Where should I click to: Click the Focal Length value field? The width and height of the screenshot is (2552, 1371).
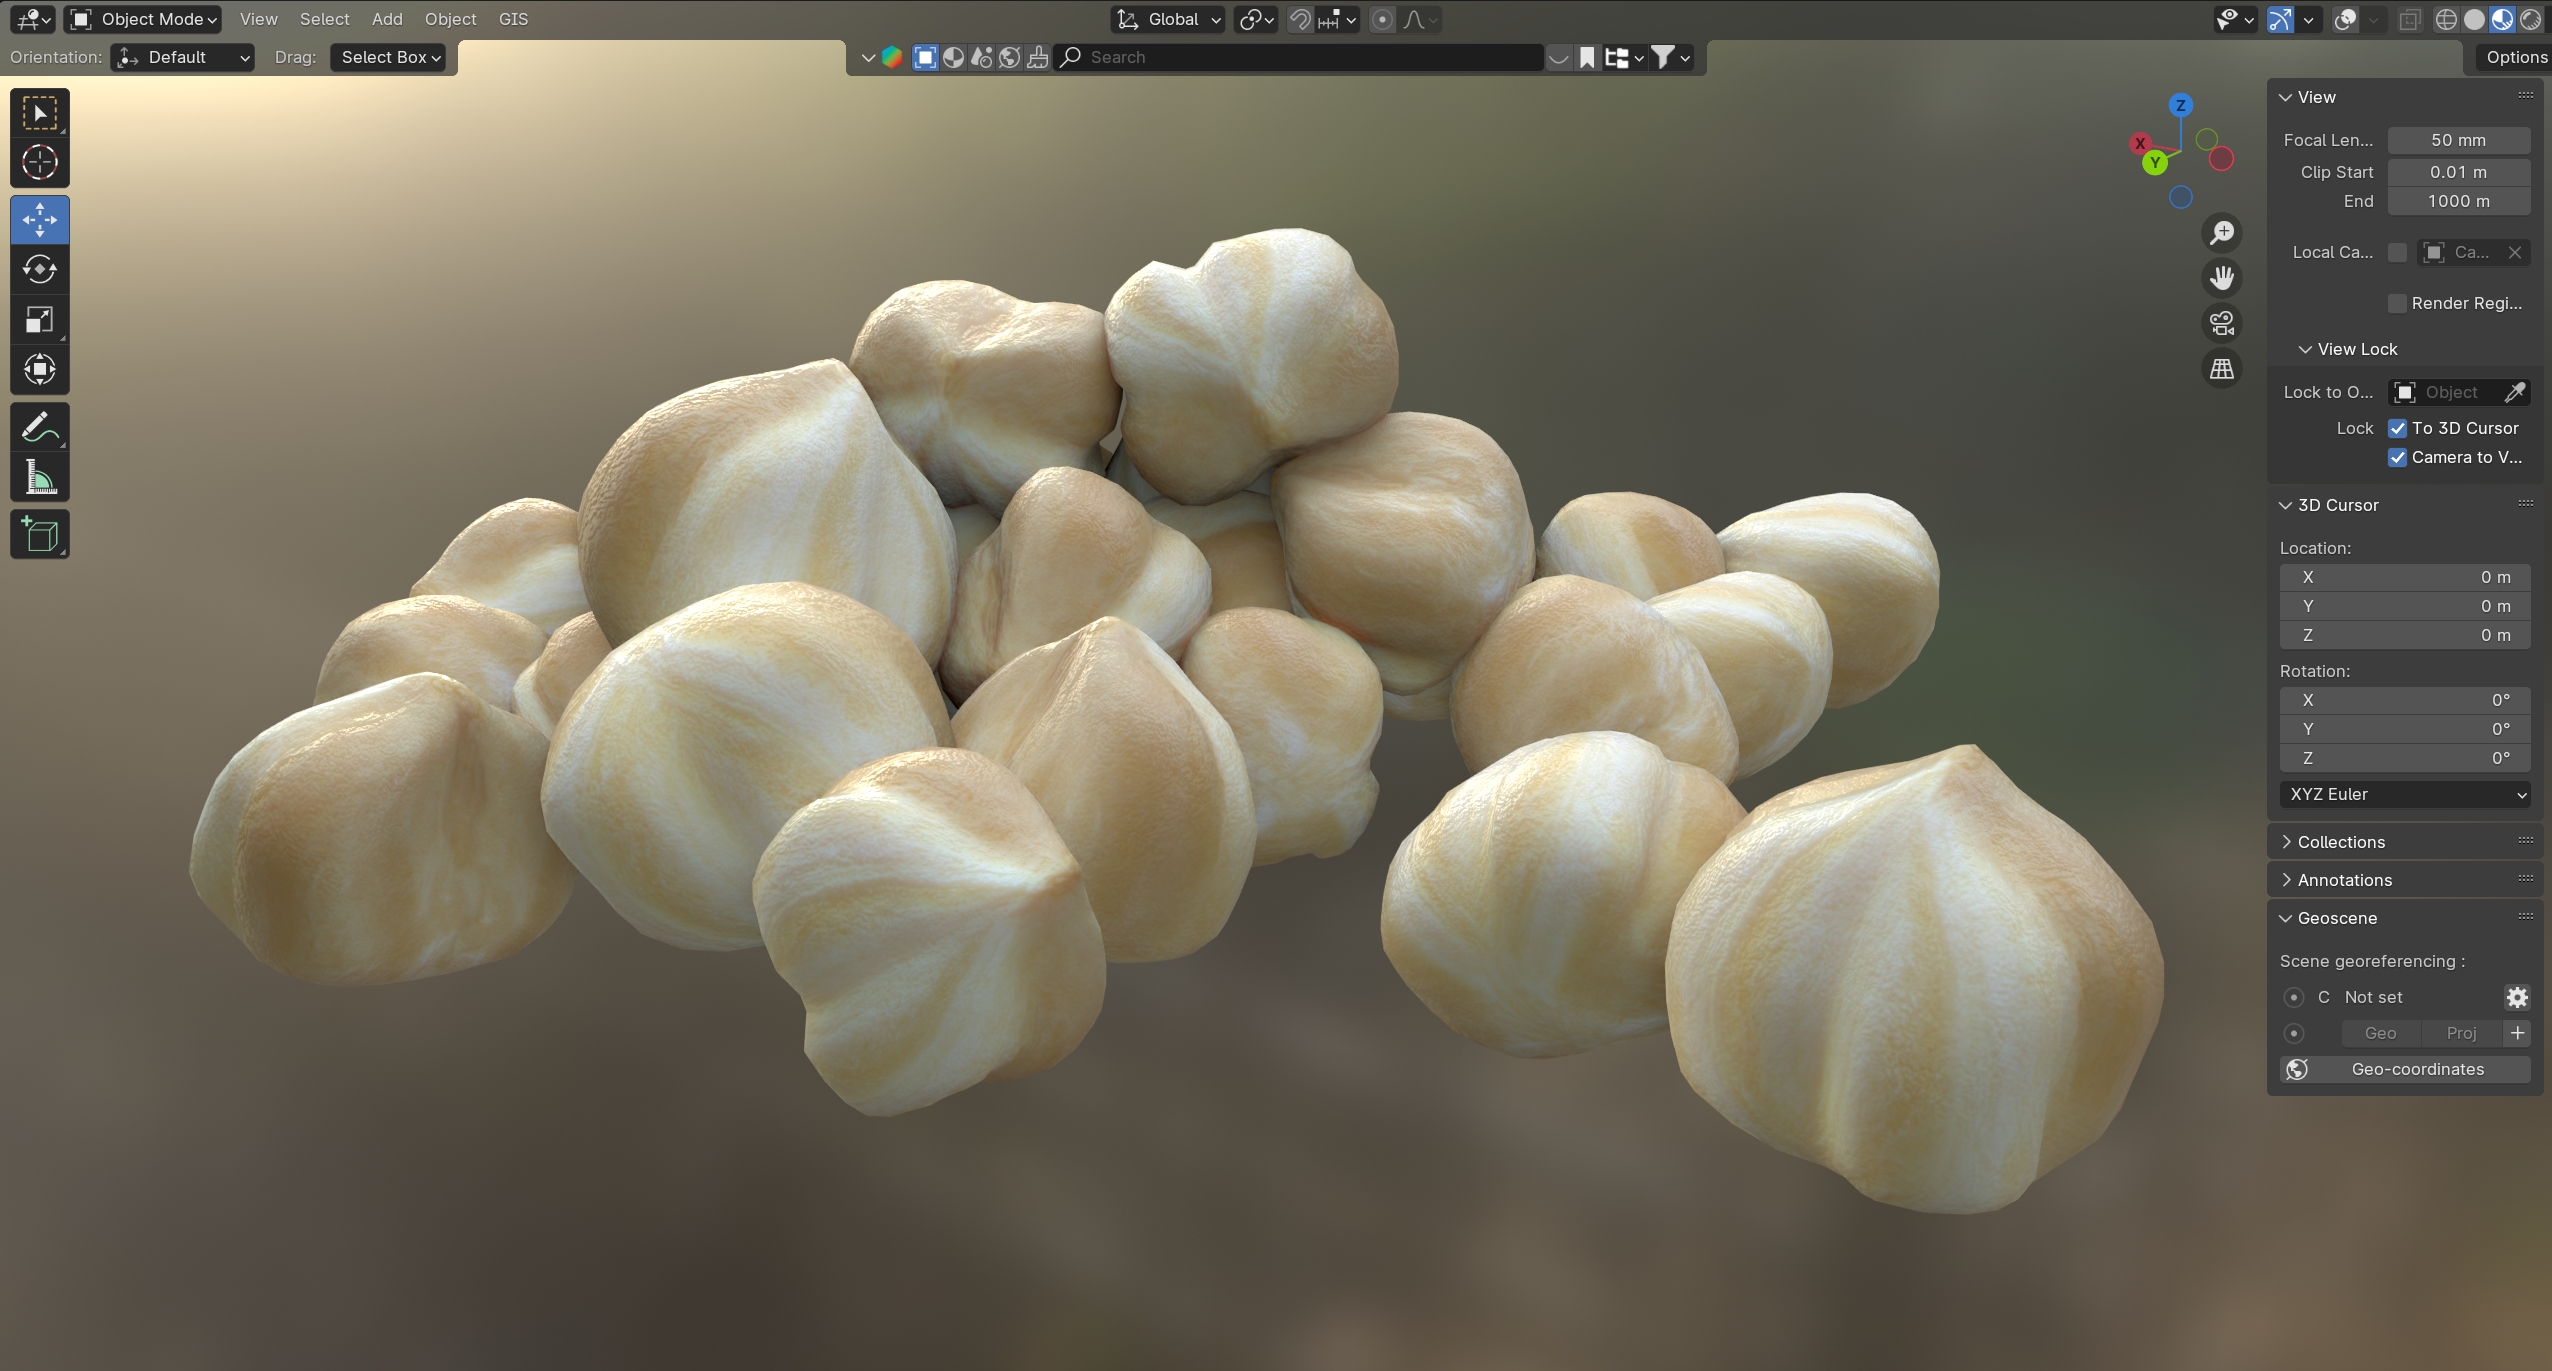point(2458,140)
